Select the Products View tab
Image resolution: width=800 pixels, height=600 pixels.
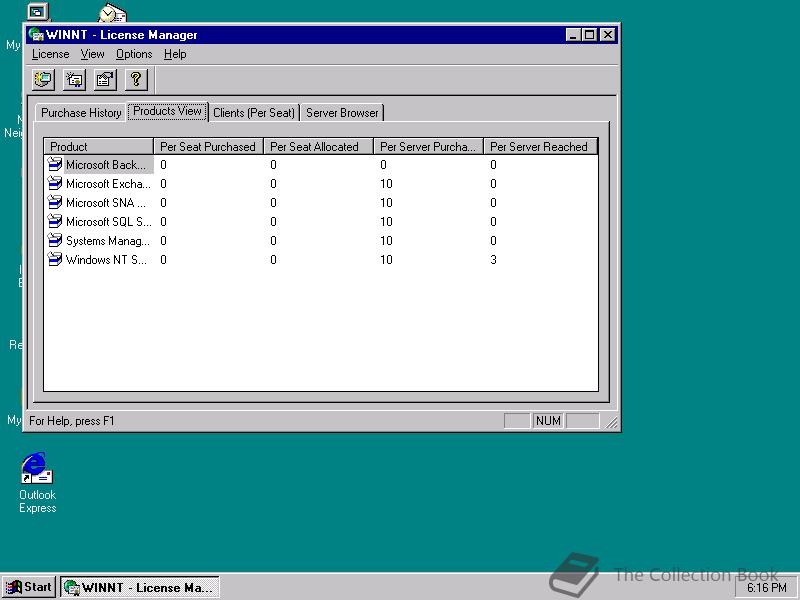pyautogui.click(x=167, y=111)
